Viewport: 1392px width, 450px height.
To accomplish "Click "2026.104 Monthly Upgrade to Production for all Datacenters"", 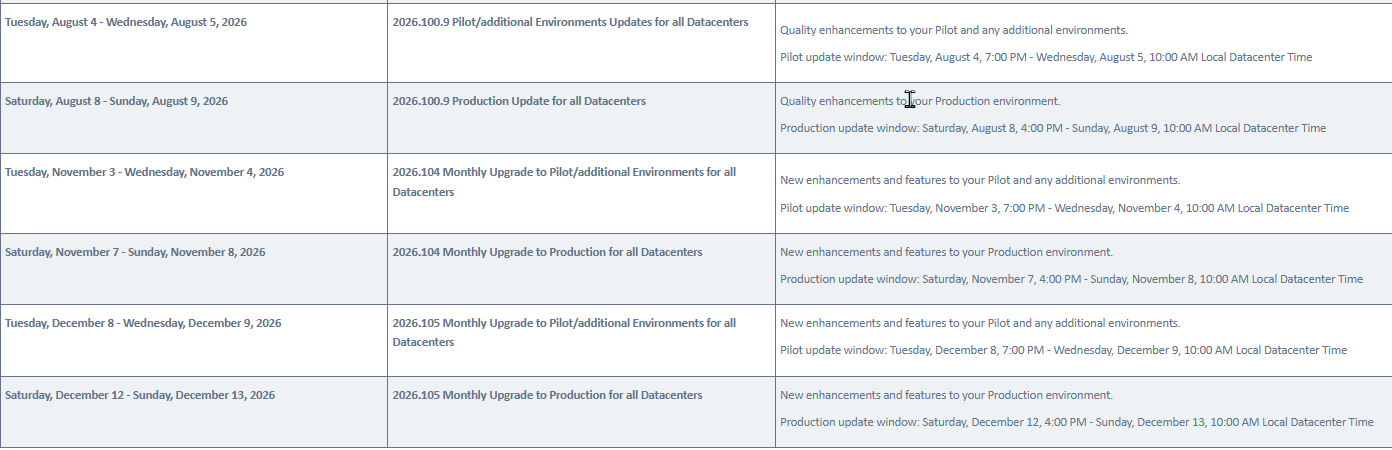I will (547, 252).
